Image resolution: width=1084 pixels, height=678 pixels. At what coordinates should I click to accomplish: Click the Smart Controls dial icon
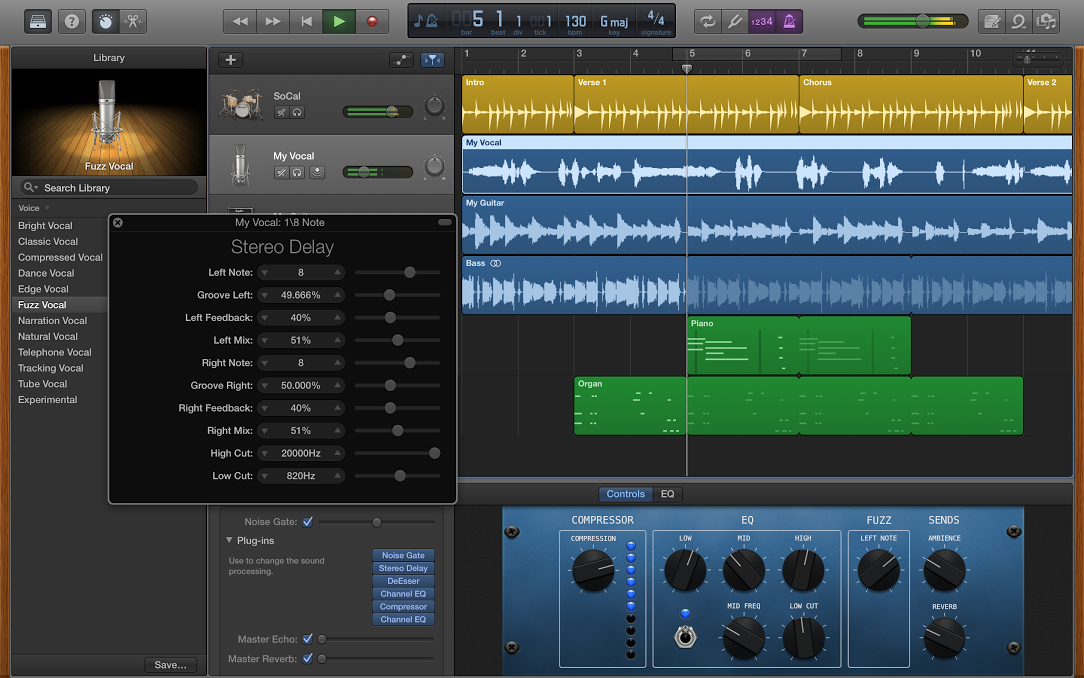105,20
